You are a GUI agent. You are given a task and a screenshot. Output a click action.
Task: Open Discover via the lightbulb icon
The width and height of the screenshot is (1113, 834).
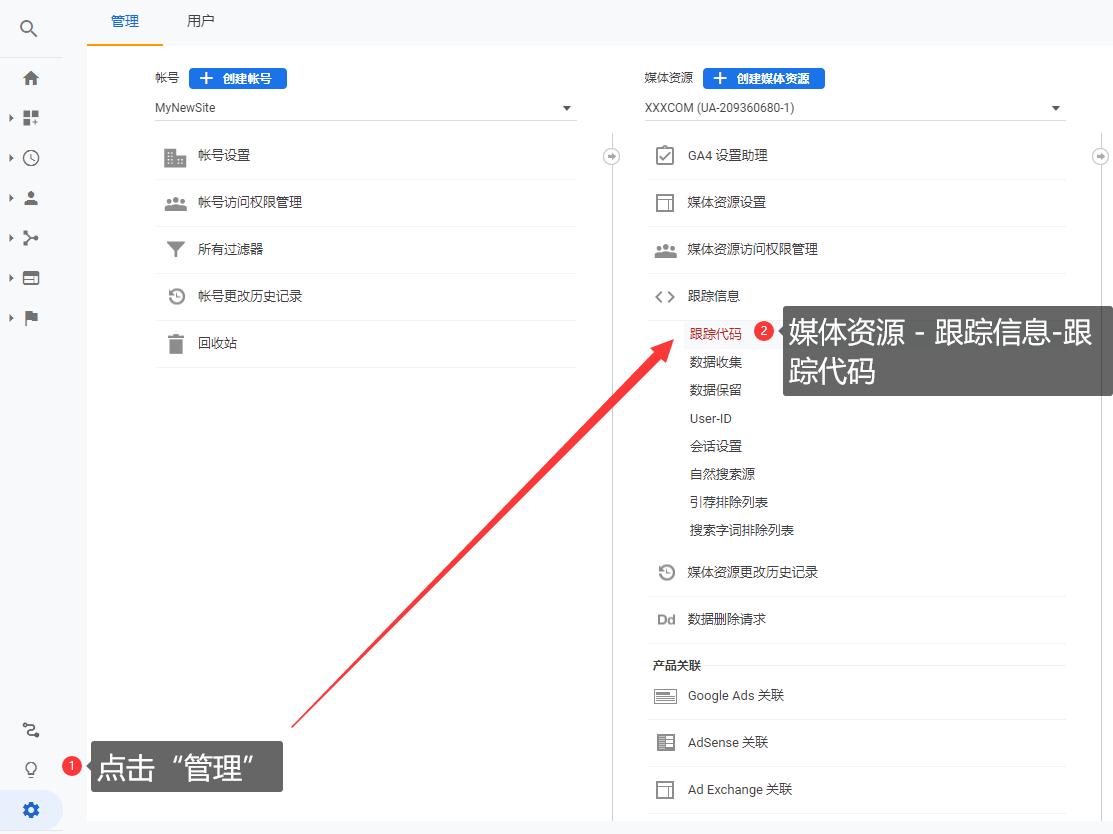[x=30, y=768]
